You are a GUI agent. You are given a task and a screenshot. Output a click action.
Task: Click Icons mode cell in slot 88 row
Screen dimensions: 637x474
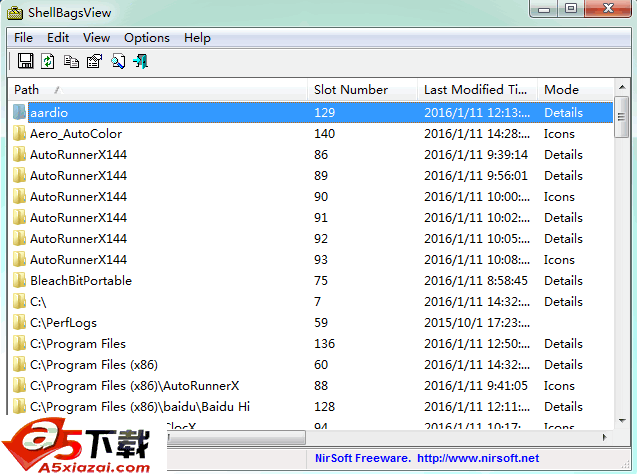[559, 385]
